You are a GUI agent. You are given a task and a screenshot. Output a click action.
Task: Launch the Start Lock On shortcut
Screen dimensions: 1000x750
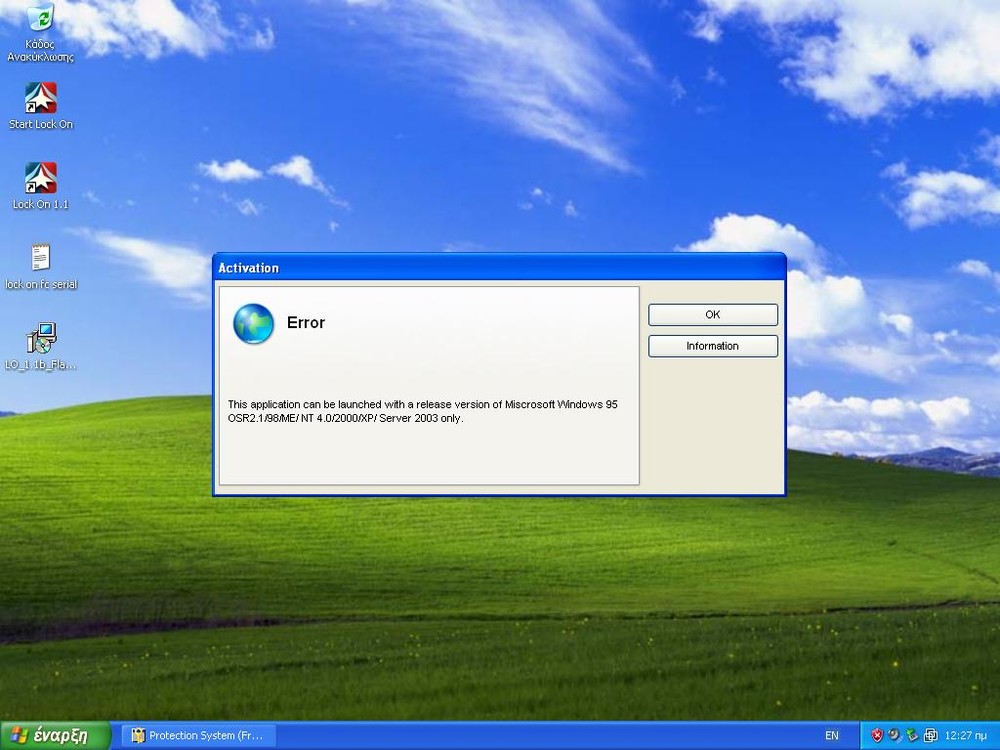point(41,98)
